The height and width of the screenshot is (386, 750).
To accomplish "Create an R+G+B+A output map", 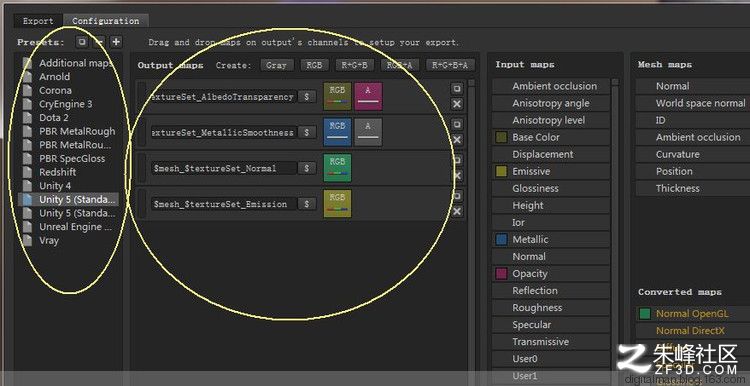I will [450, 65].
